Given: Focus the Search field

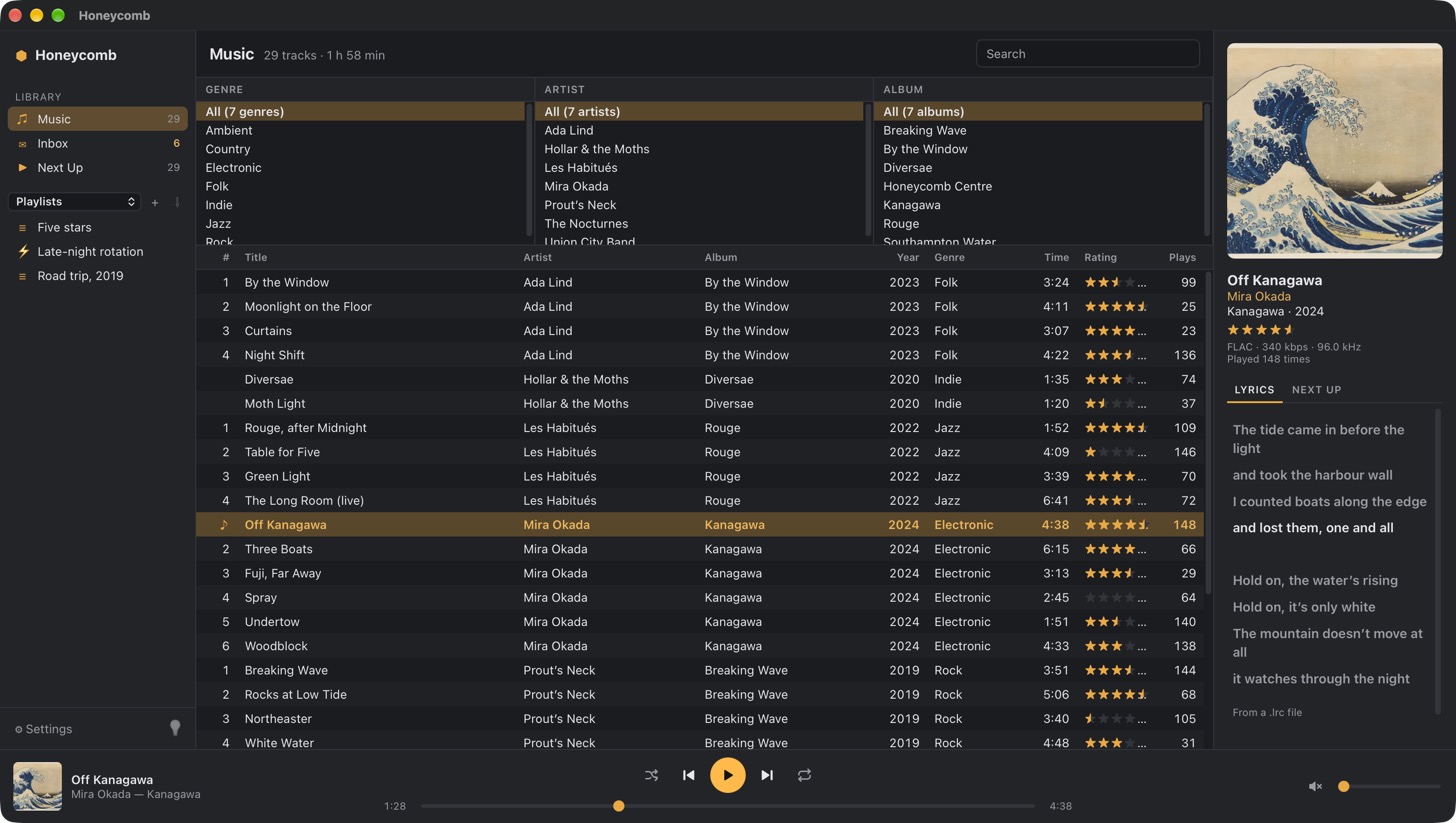Looking at the screenshot, I should [1087, 54].
